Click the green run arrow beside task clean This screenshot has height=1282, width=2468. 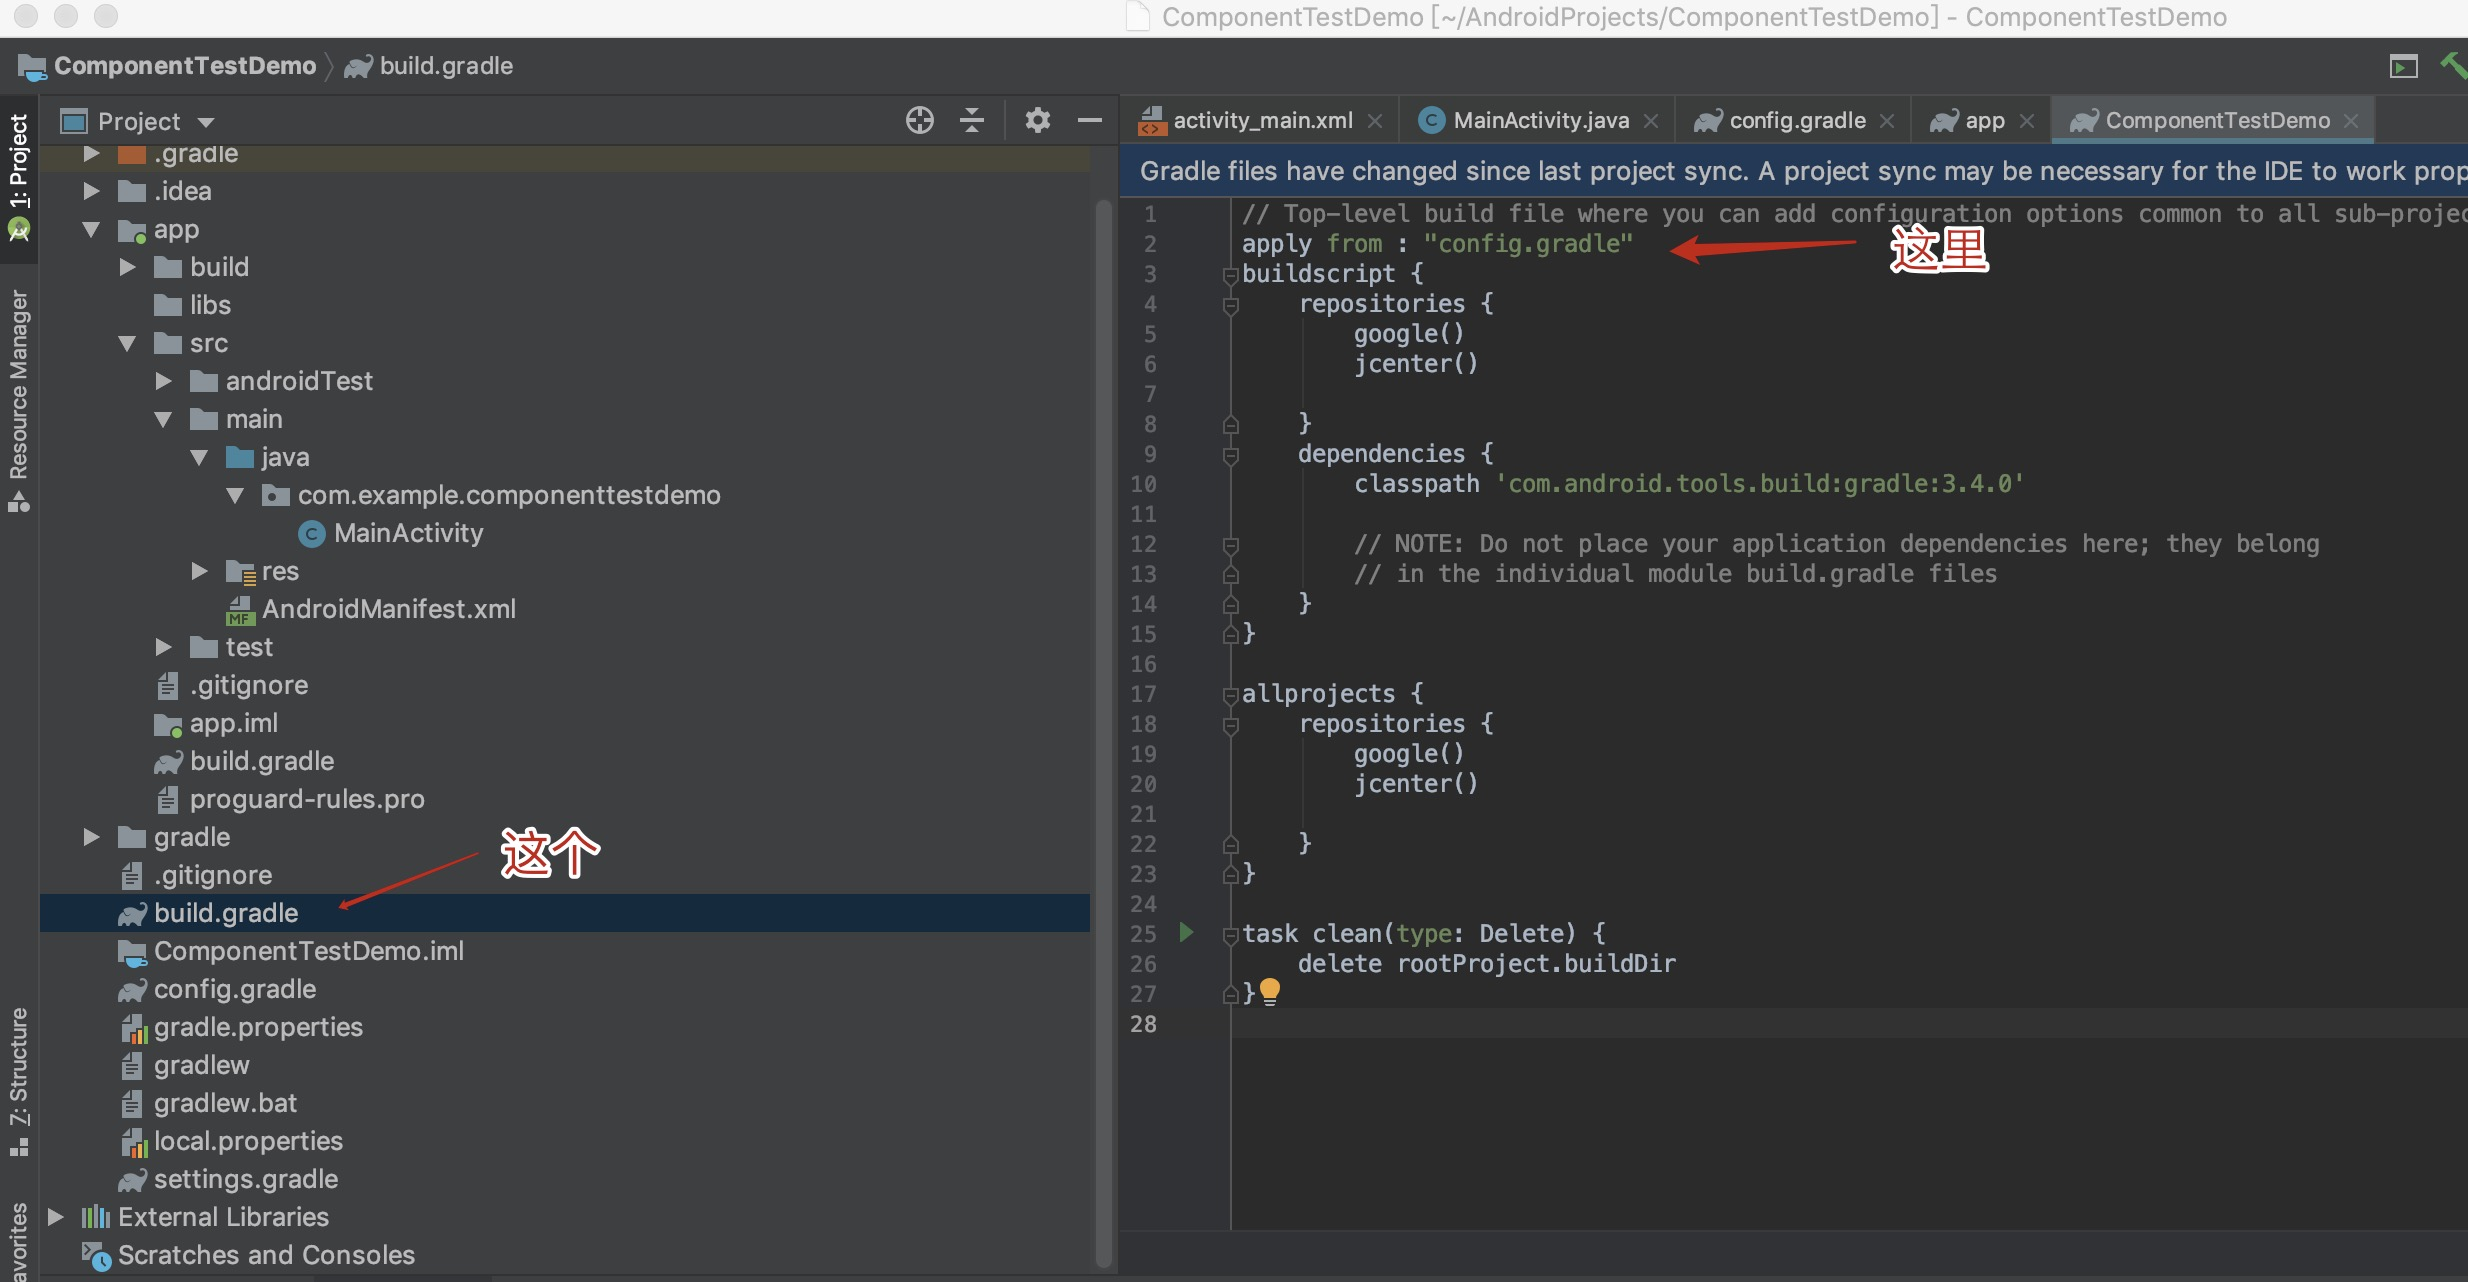click(x=1186, y=932)
